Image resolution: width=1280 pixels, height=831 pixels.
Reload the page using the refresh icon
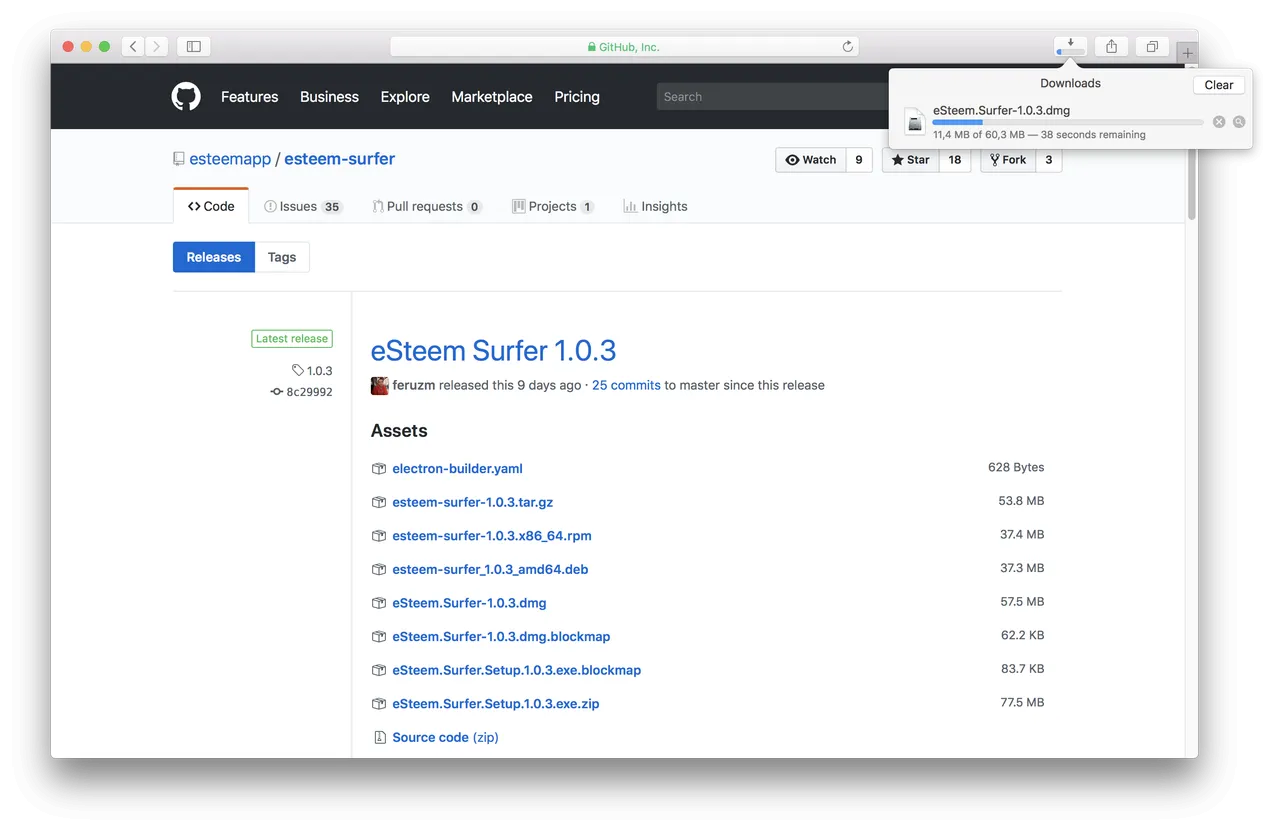click(847, 47)
